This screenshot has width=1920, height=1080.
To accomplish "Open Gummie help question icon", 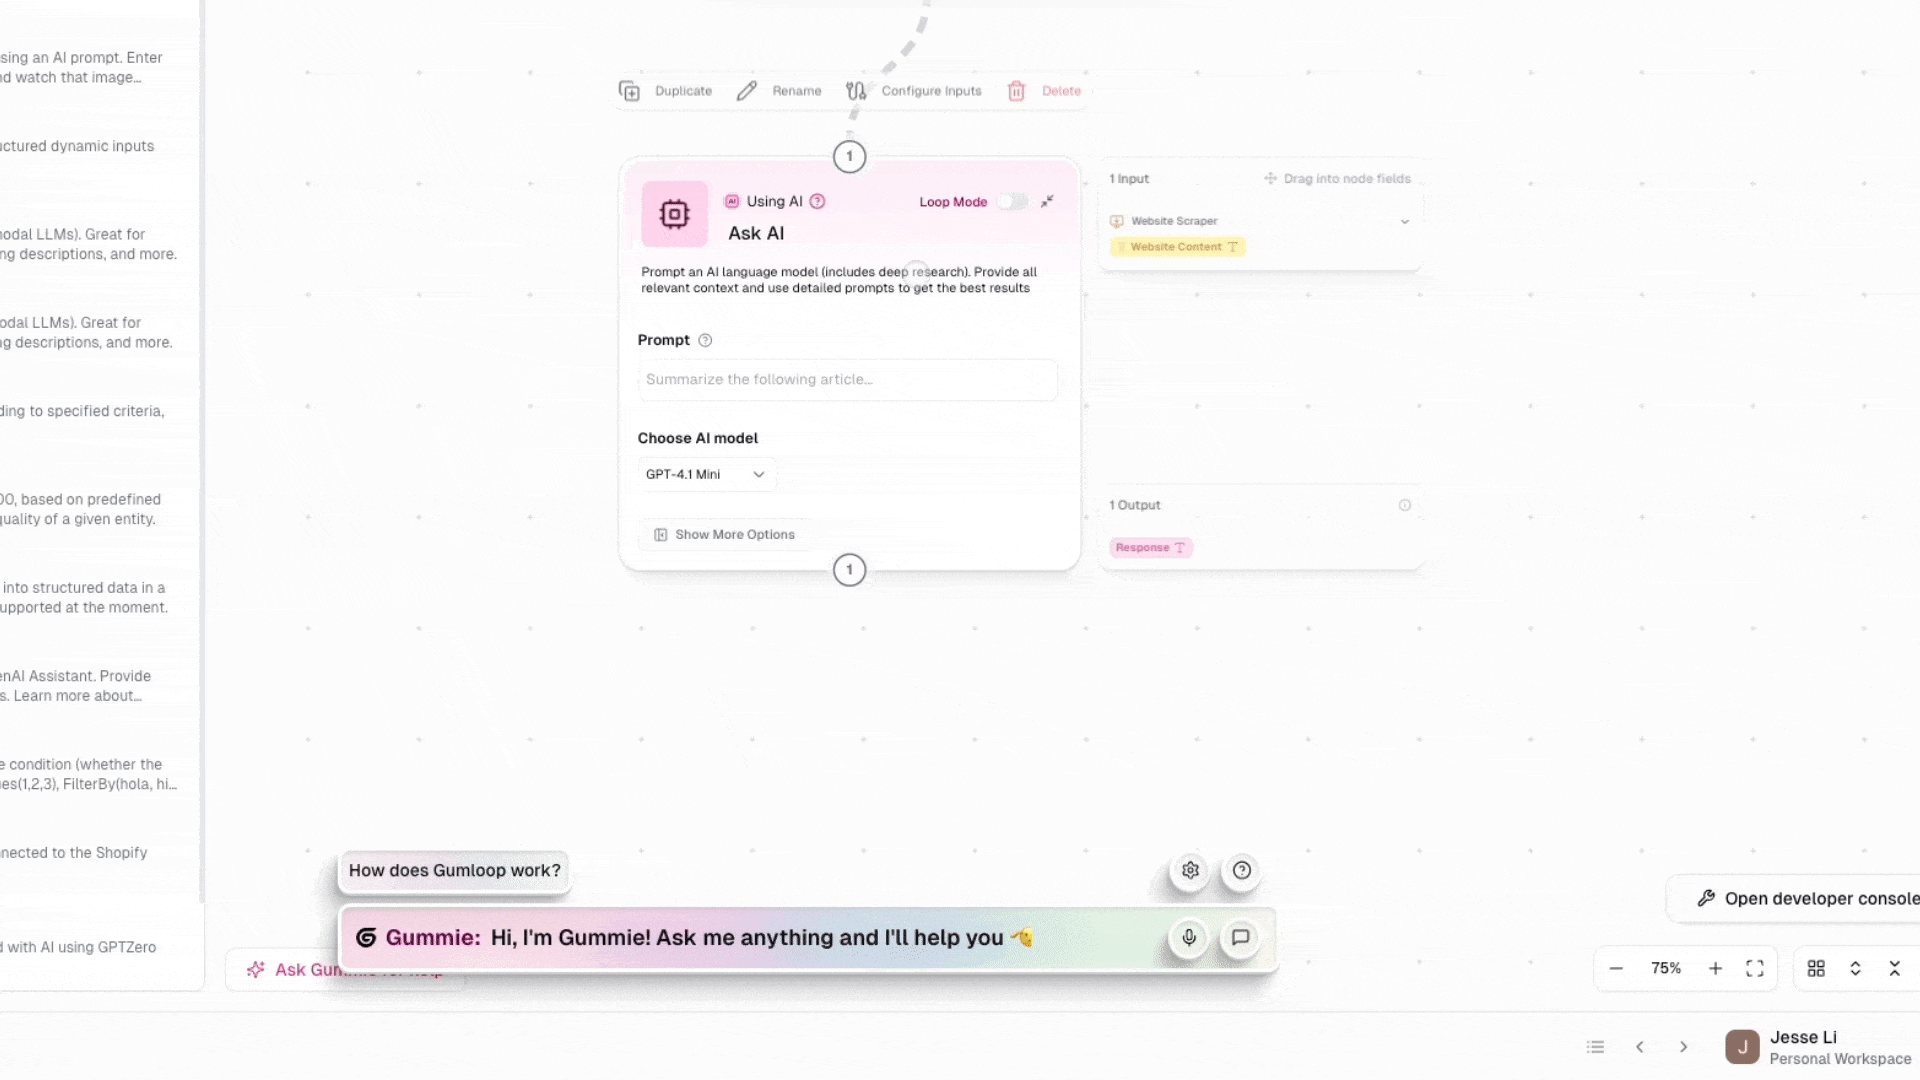I will pyautogui.click(x=1241, y=870).
